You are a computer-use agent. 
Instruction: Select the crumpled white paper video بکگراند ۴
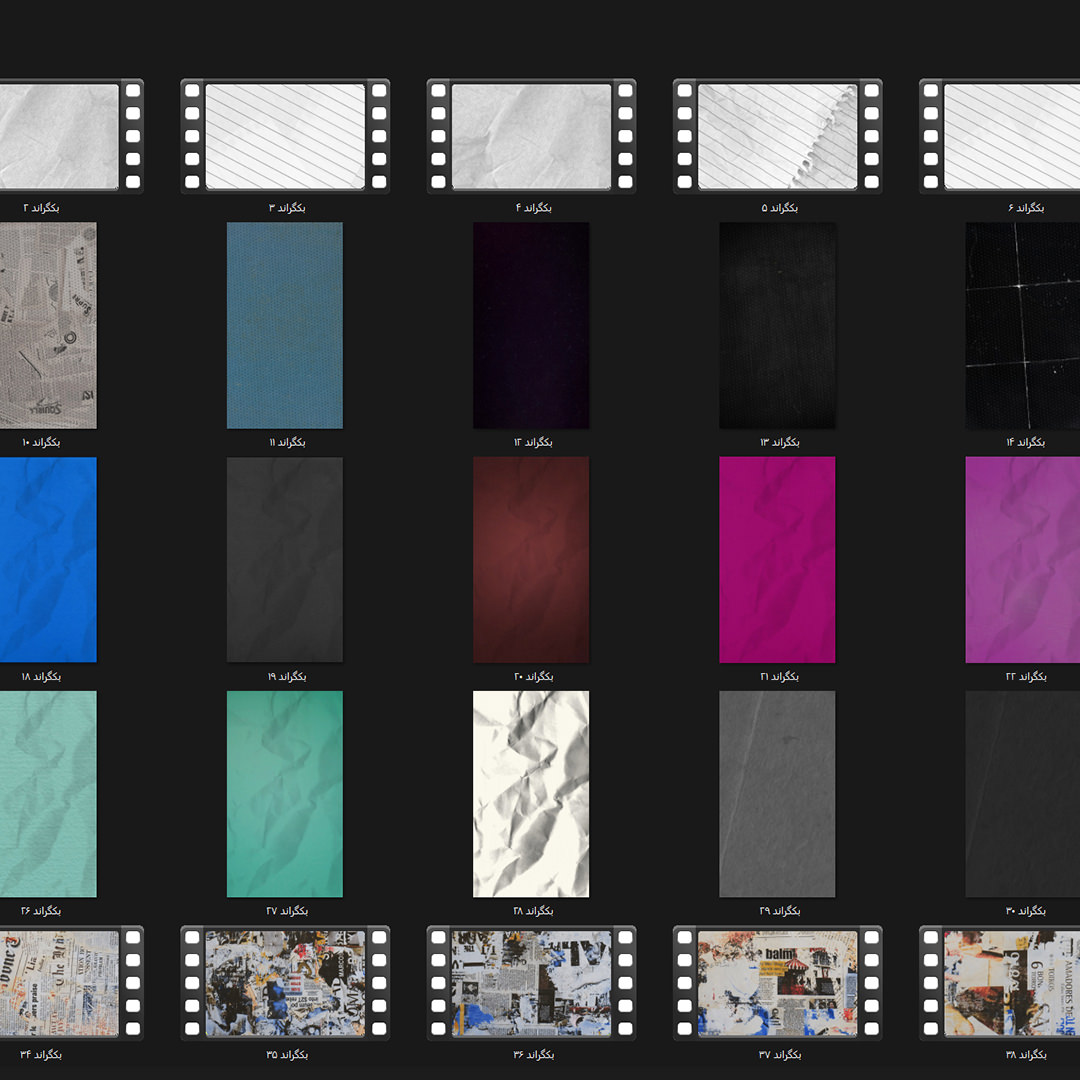(531, 136)
